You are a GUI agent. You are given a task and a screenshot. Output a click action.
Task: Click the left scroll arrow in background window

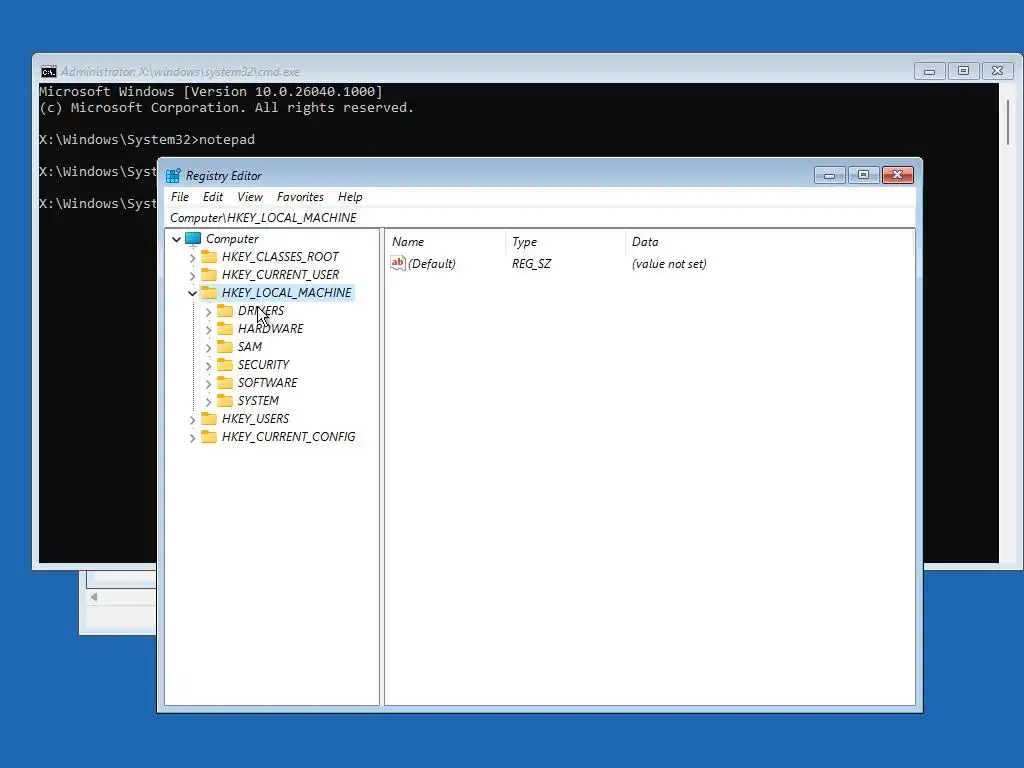point(94,597)
